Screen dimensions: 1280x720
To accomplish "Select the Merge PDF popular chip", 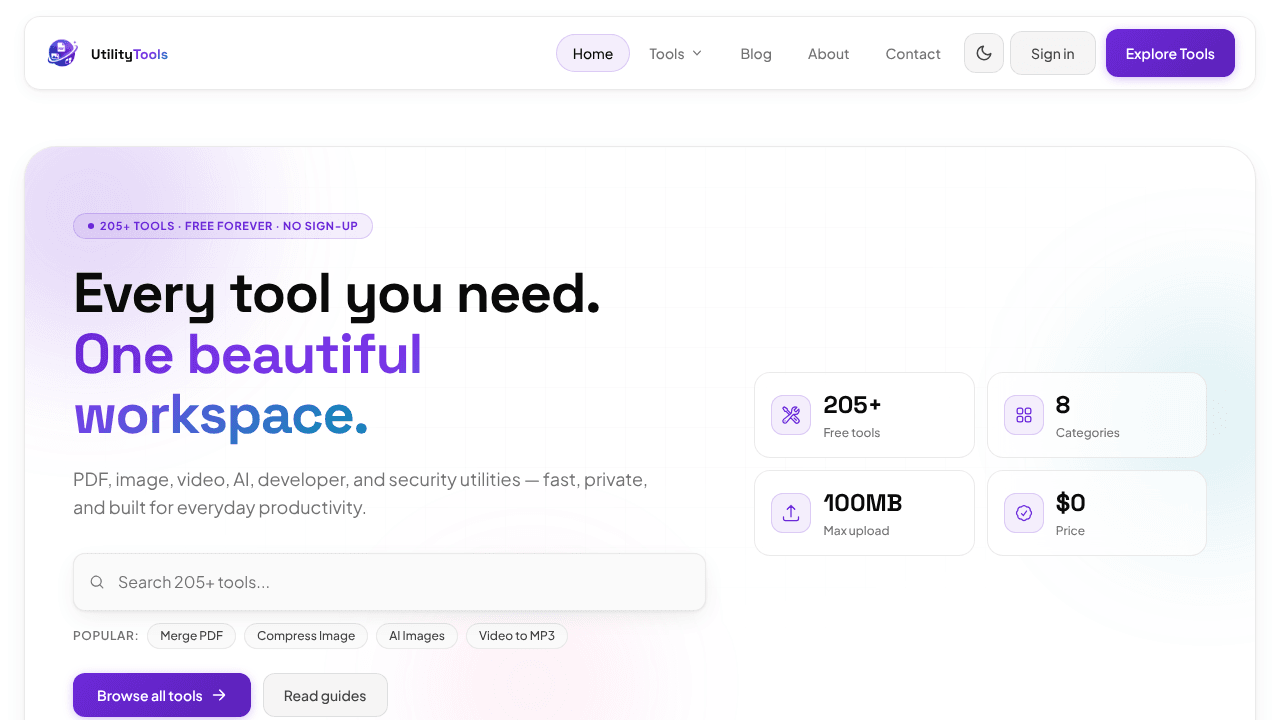I will [x=192, y=636].
